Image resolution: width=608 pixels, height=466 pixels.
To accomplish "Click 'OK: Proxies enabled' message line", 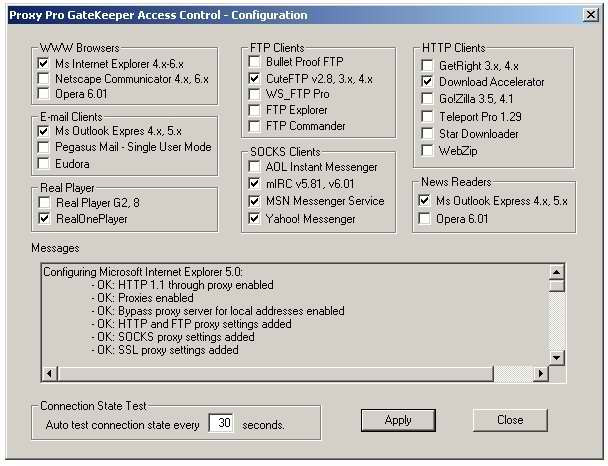I will pos(143,298).
